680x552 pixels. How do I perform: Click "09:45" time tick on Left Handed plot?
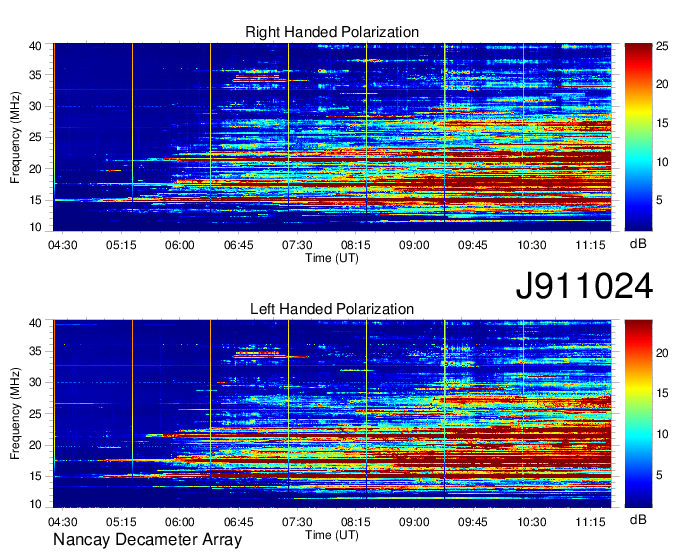click(x=473, y=522)
